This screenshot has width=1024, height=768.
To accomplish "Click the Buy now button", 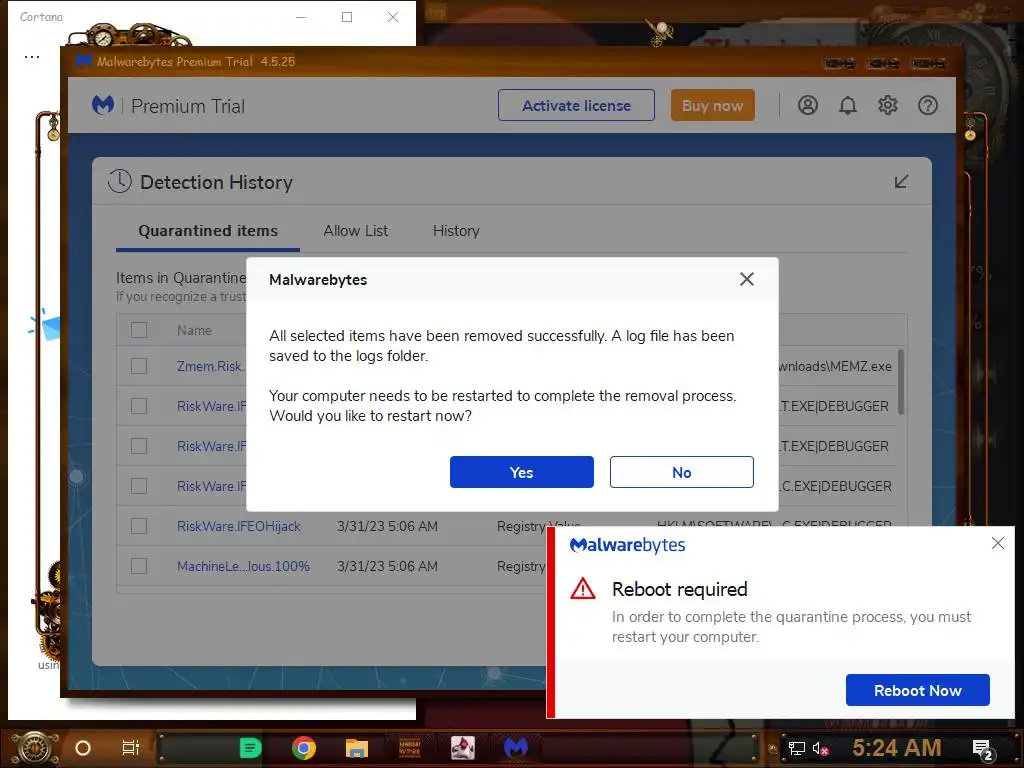I will (712, 105).
